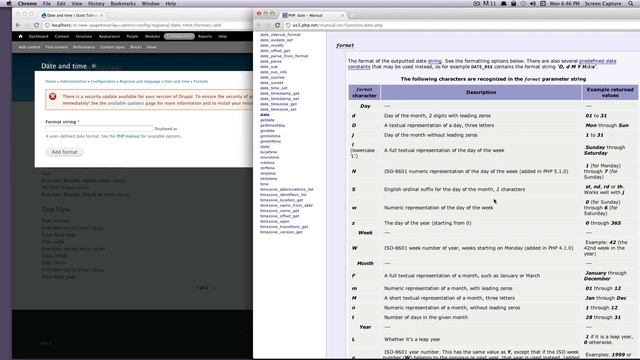Open Reports in Drupal admin toolbar
Screen dimensions: 640x360
pos(205,36)
